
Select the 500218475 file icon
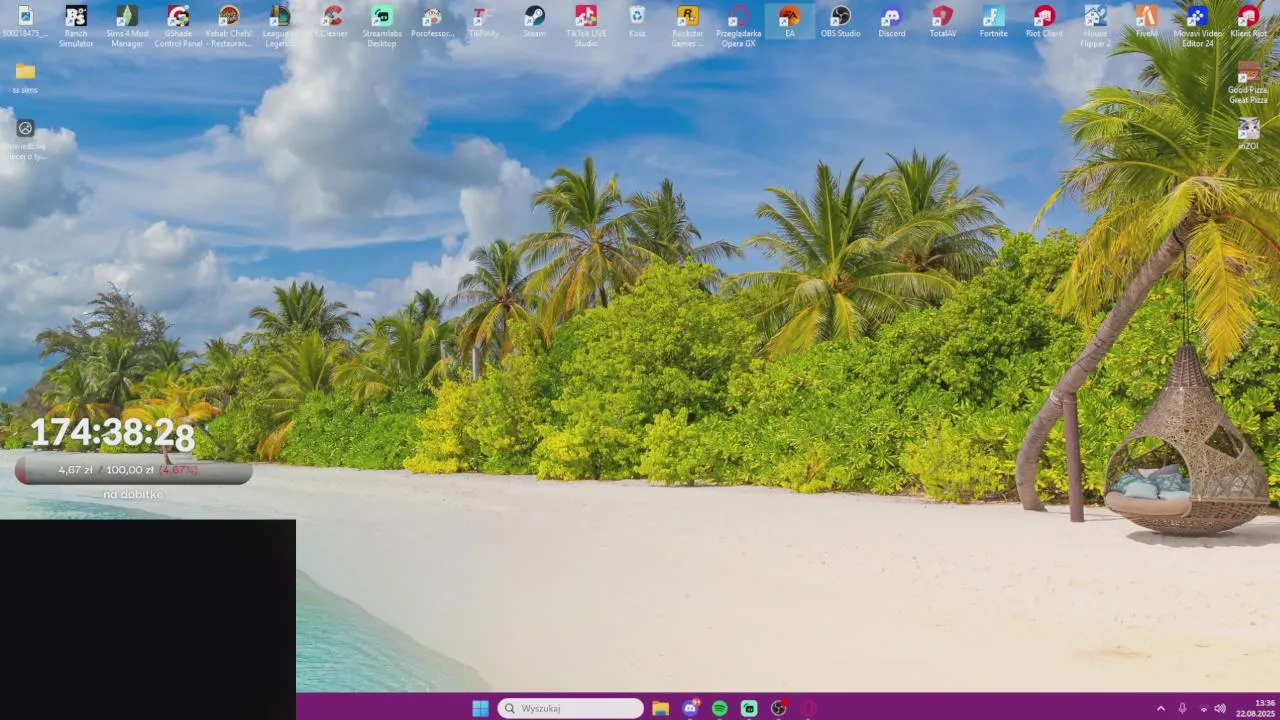(x=25, y=22)
